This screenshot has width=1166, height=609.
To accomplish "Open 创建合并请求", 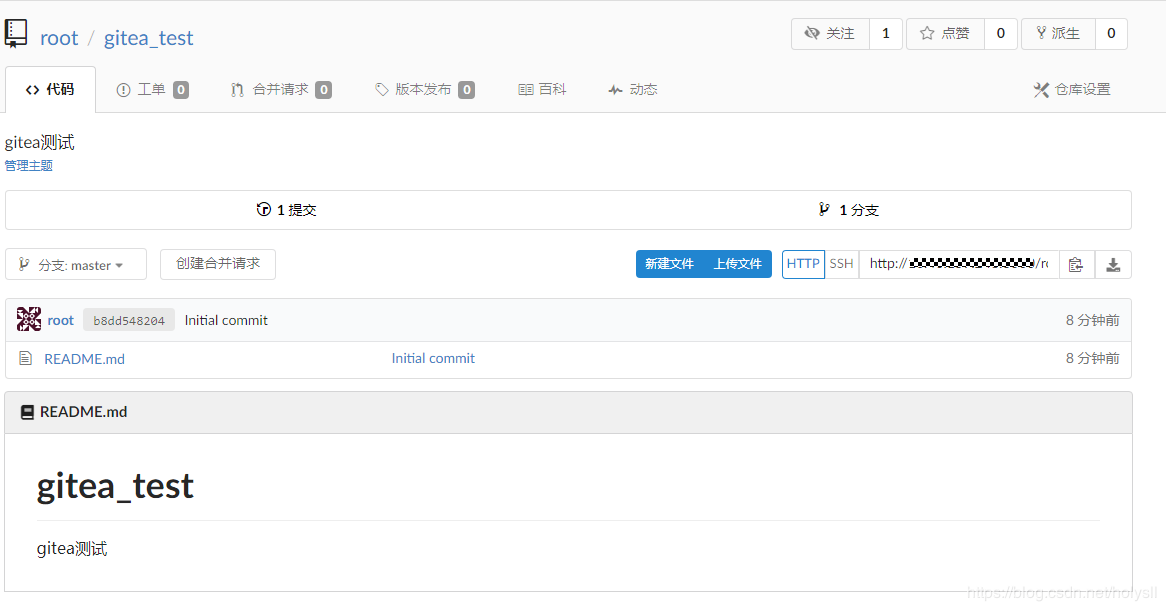I will (x=217, y=264).
